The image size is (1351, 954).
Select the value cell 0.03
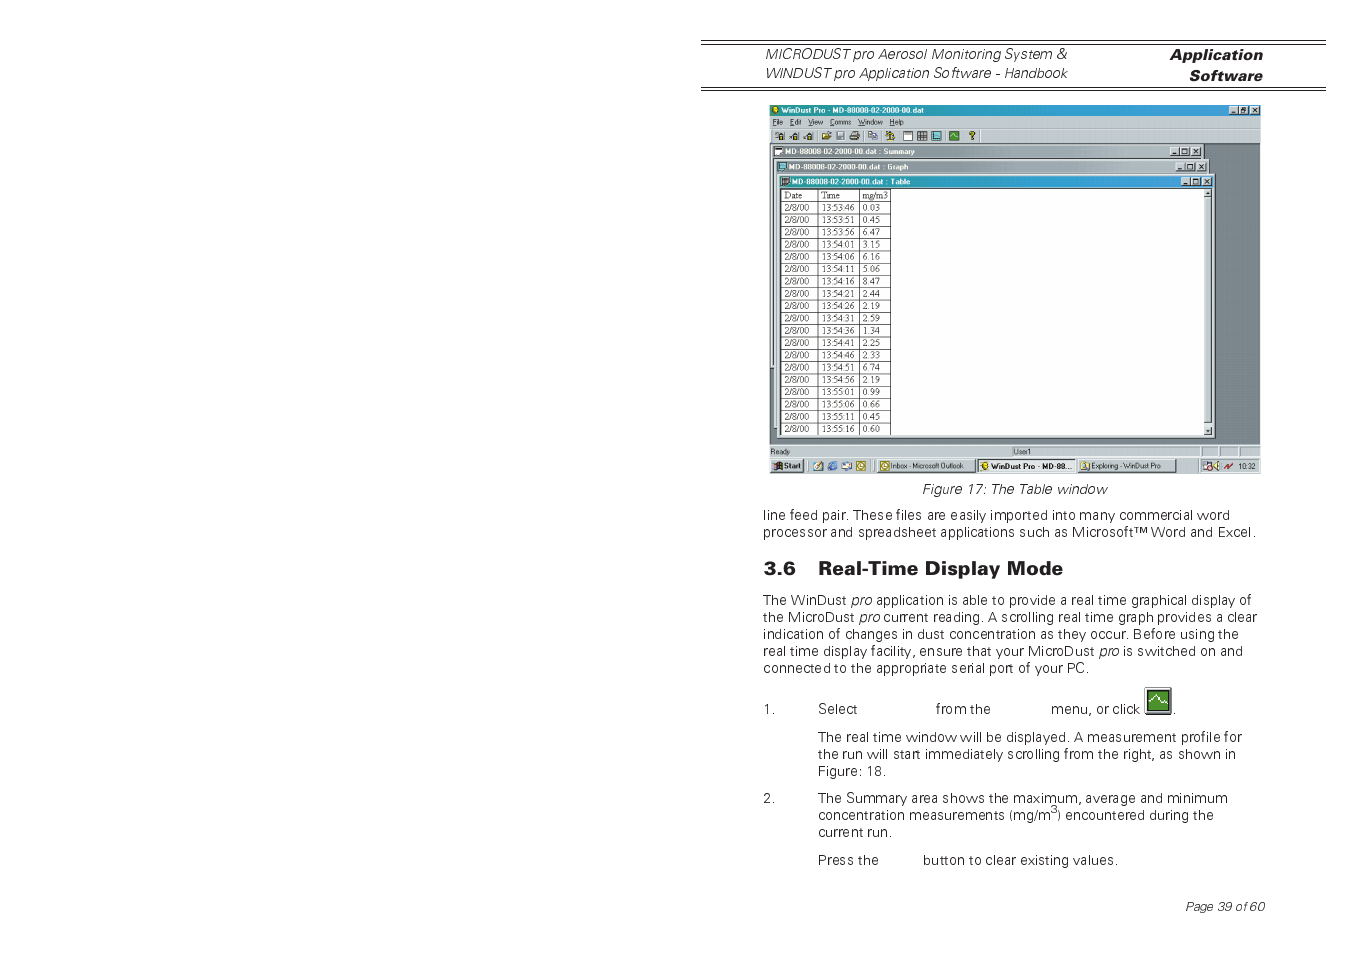coord(875,208)
